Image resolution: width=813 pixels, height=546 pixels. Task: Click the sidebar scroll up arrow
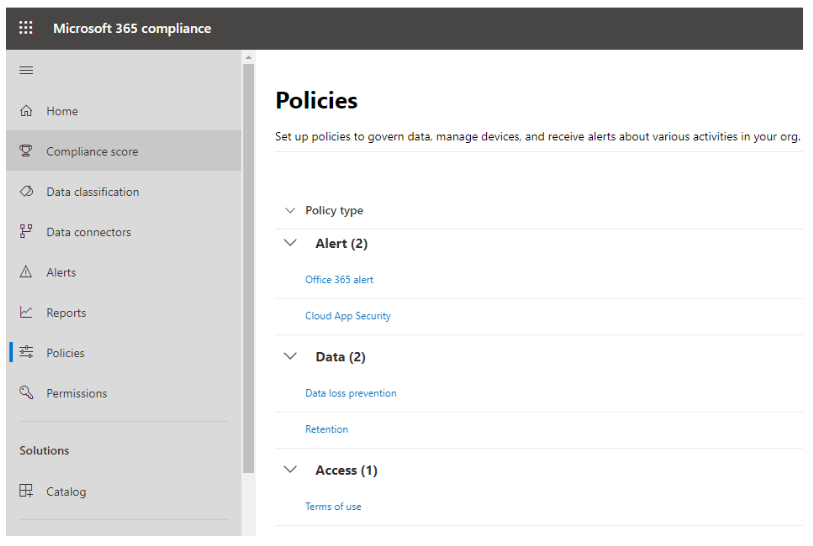click(248, 57)
